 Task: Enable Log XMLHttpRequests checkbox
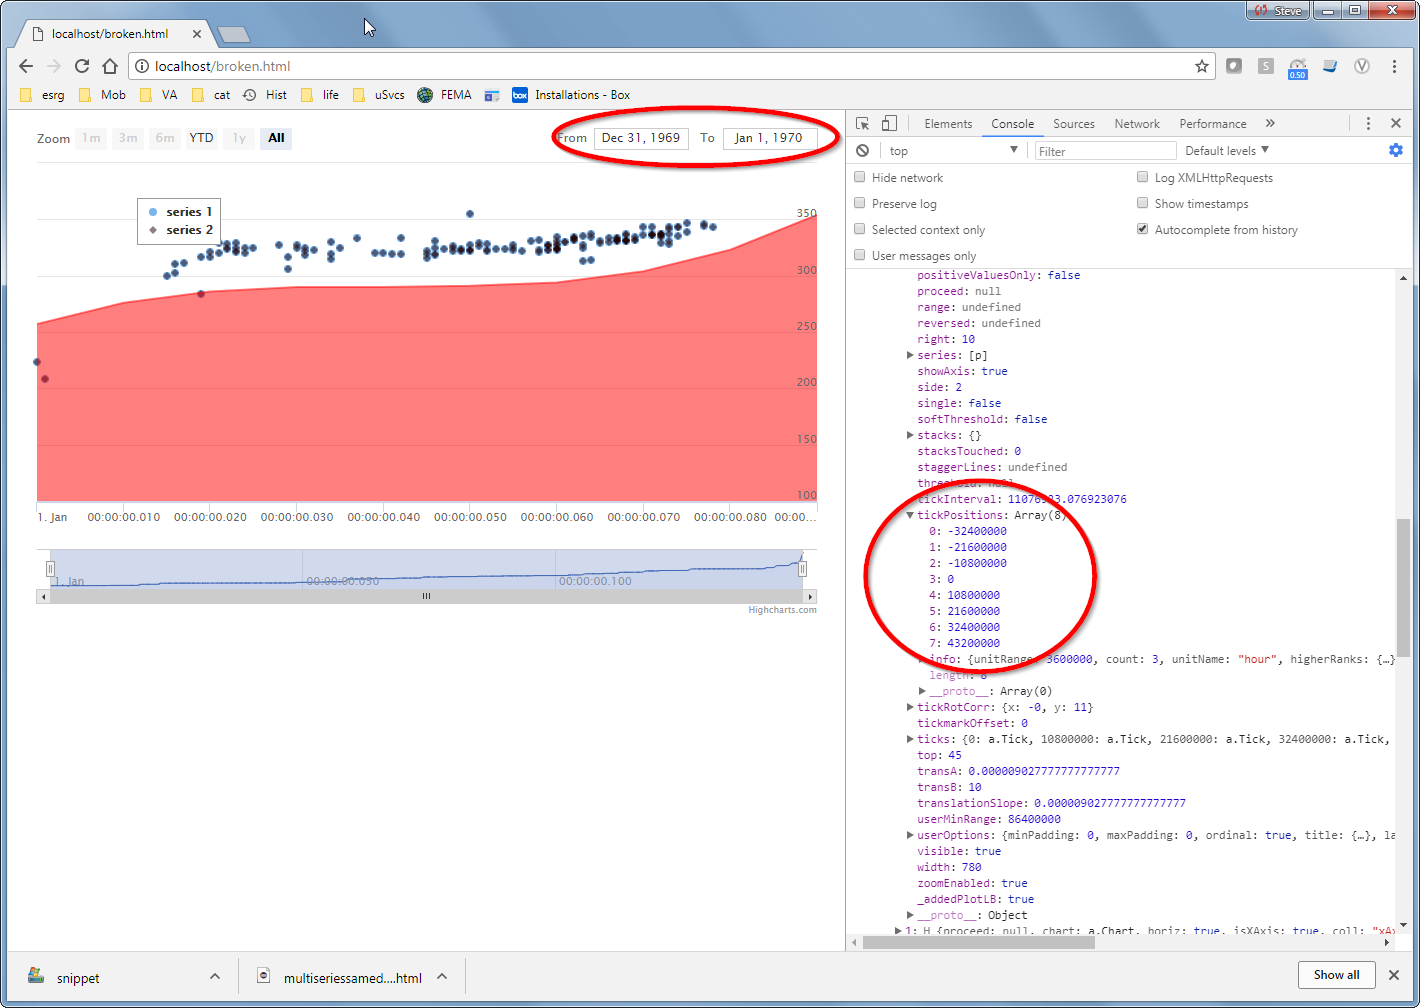point(1142,177)
